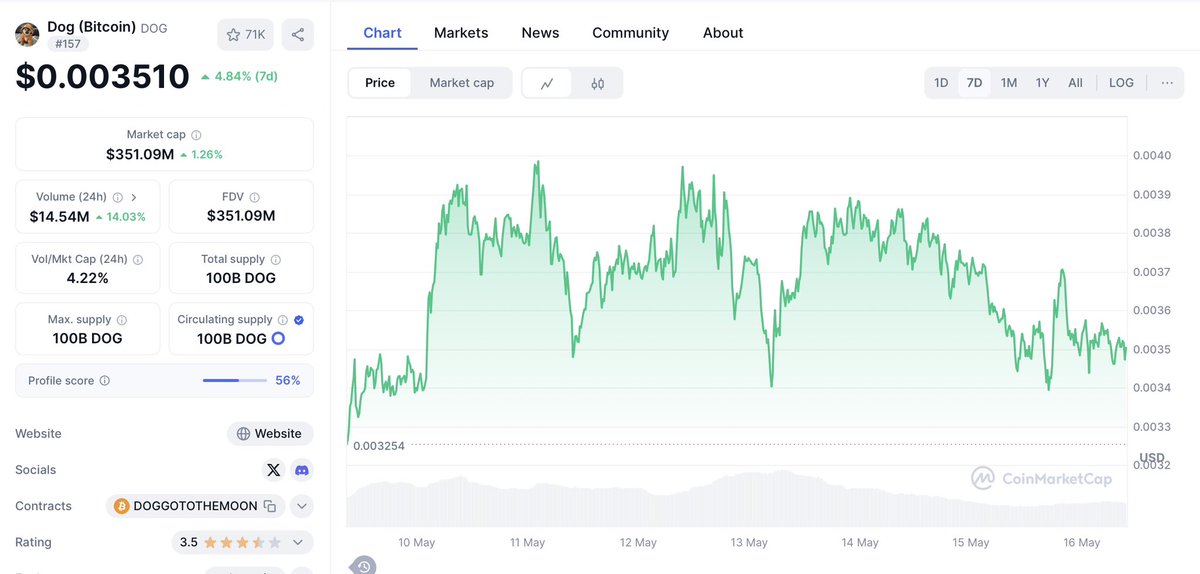Show Total supply info icon
The height and width of the screenshot is (574, 1200).
pos(275,259)
